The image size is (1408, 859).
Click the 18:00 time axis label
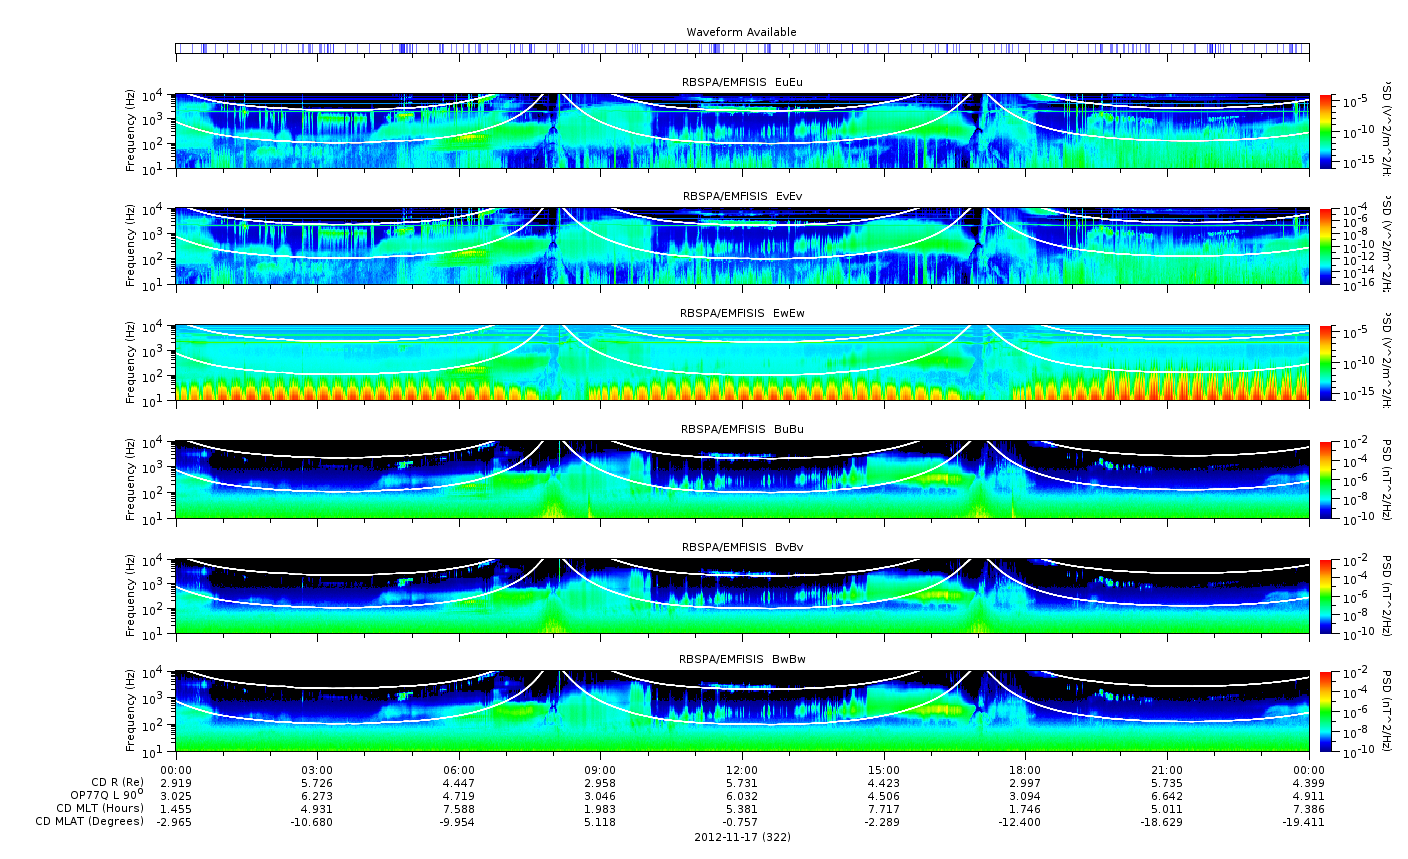[1025, 769]
